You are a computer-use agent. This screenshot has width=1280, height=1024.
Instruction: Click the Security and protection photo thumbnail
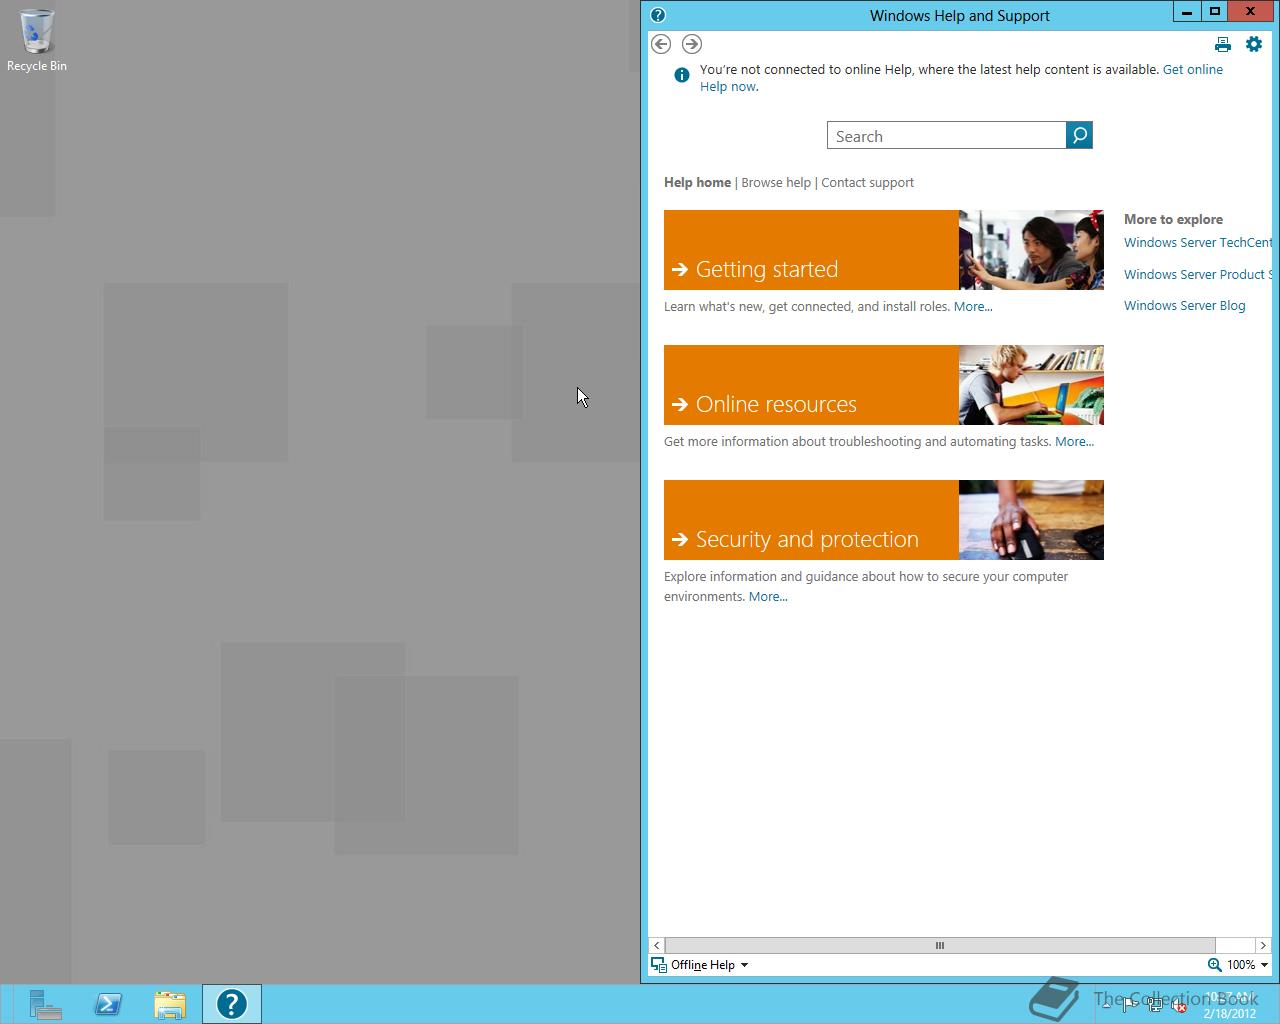(1031, 520)
